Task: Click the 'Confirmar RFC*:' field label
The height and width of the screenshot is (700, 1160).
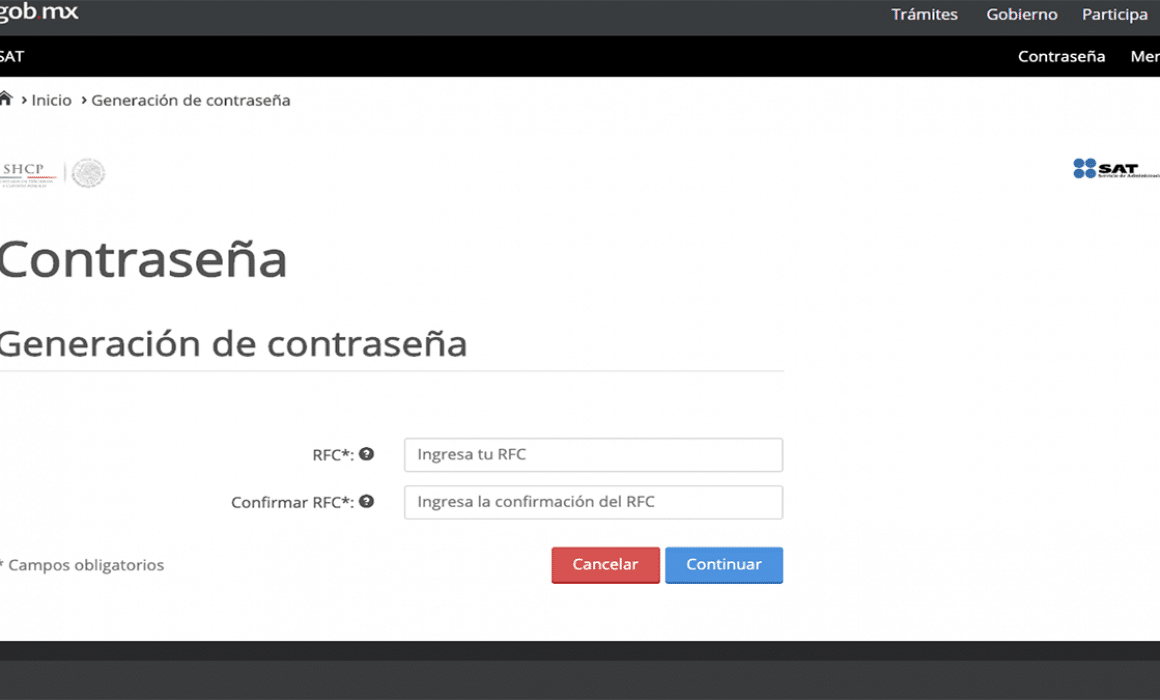Action: (292, 503)
